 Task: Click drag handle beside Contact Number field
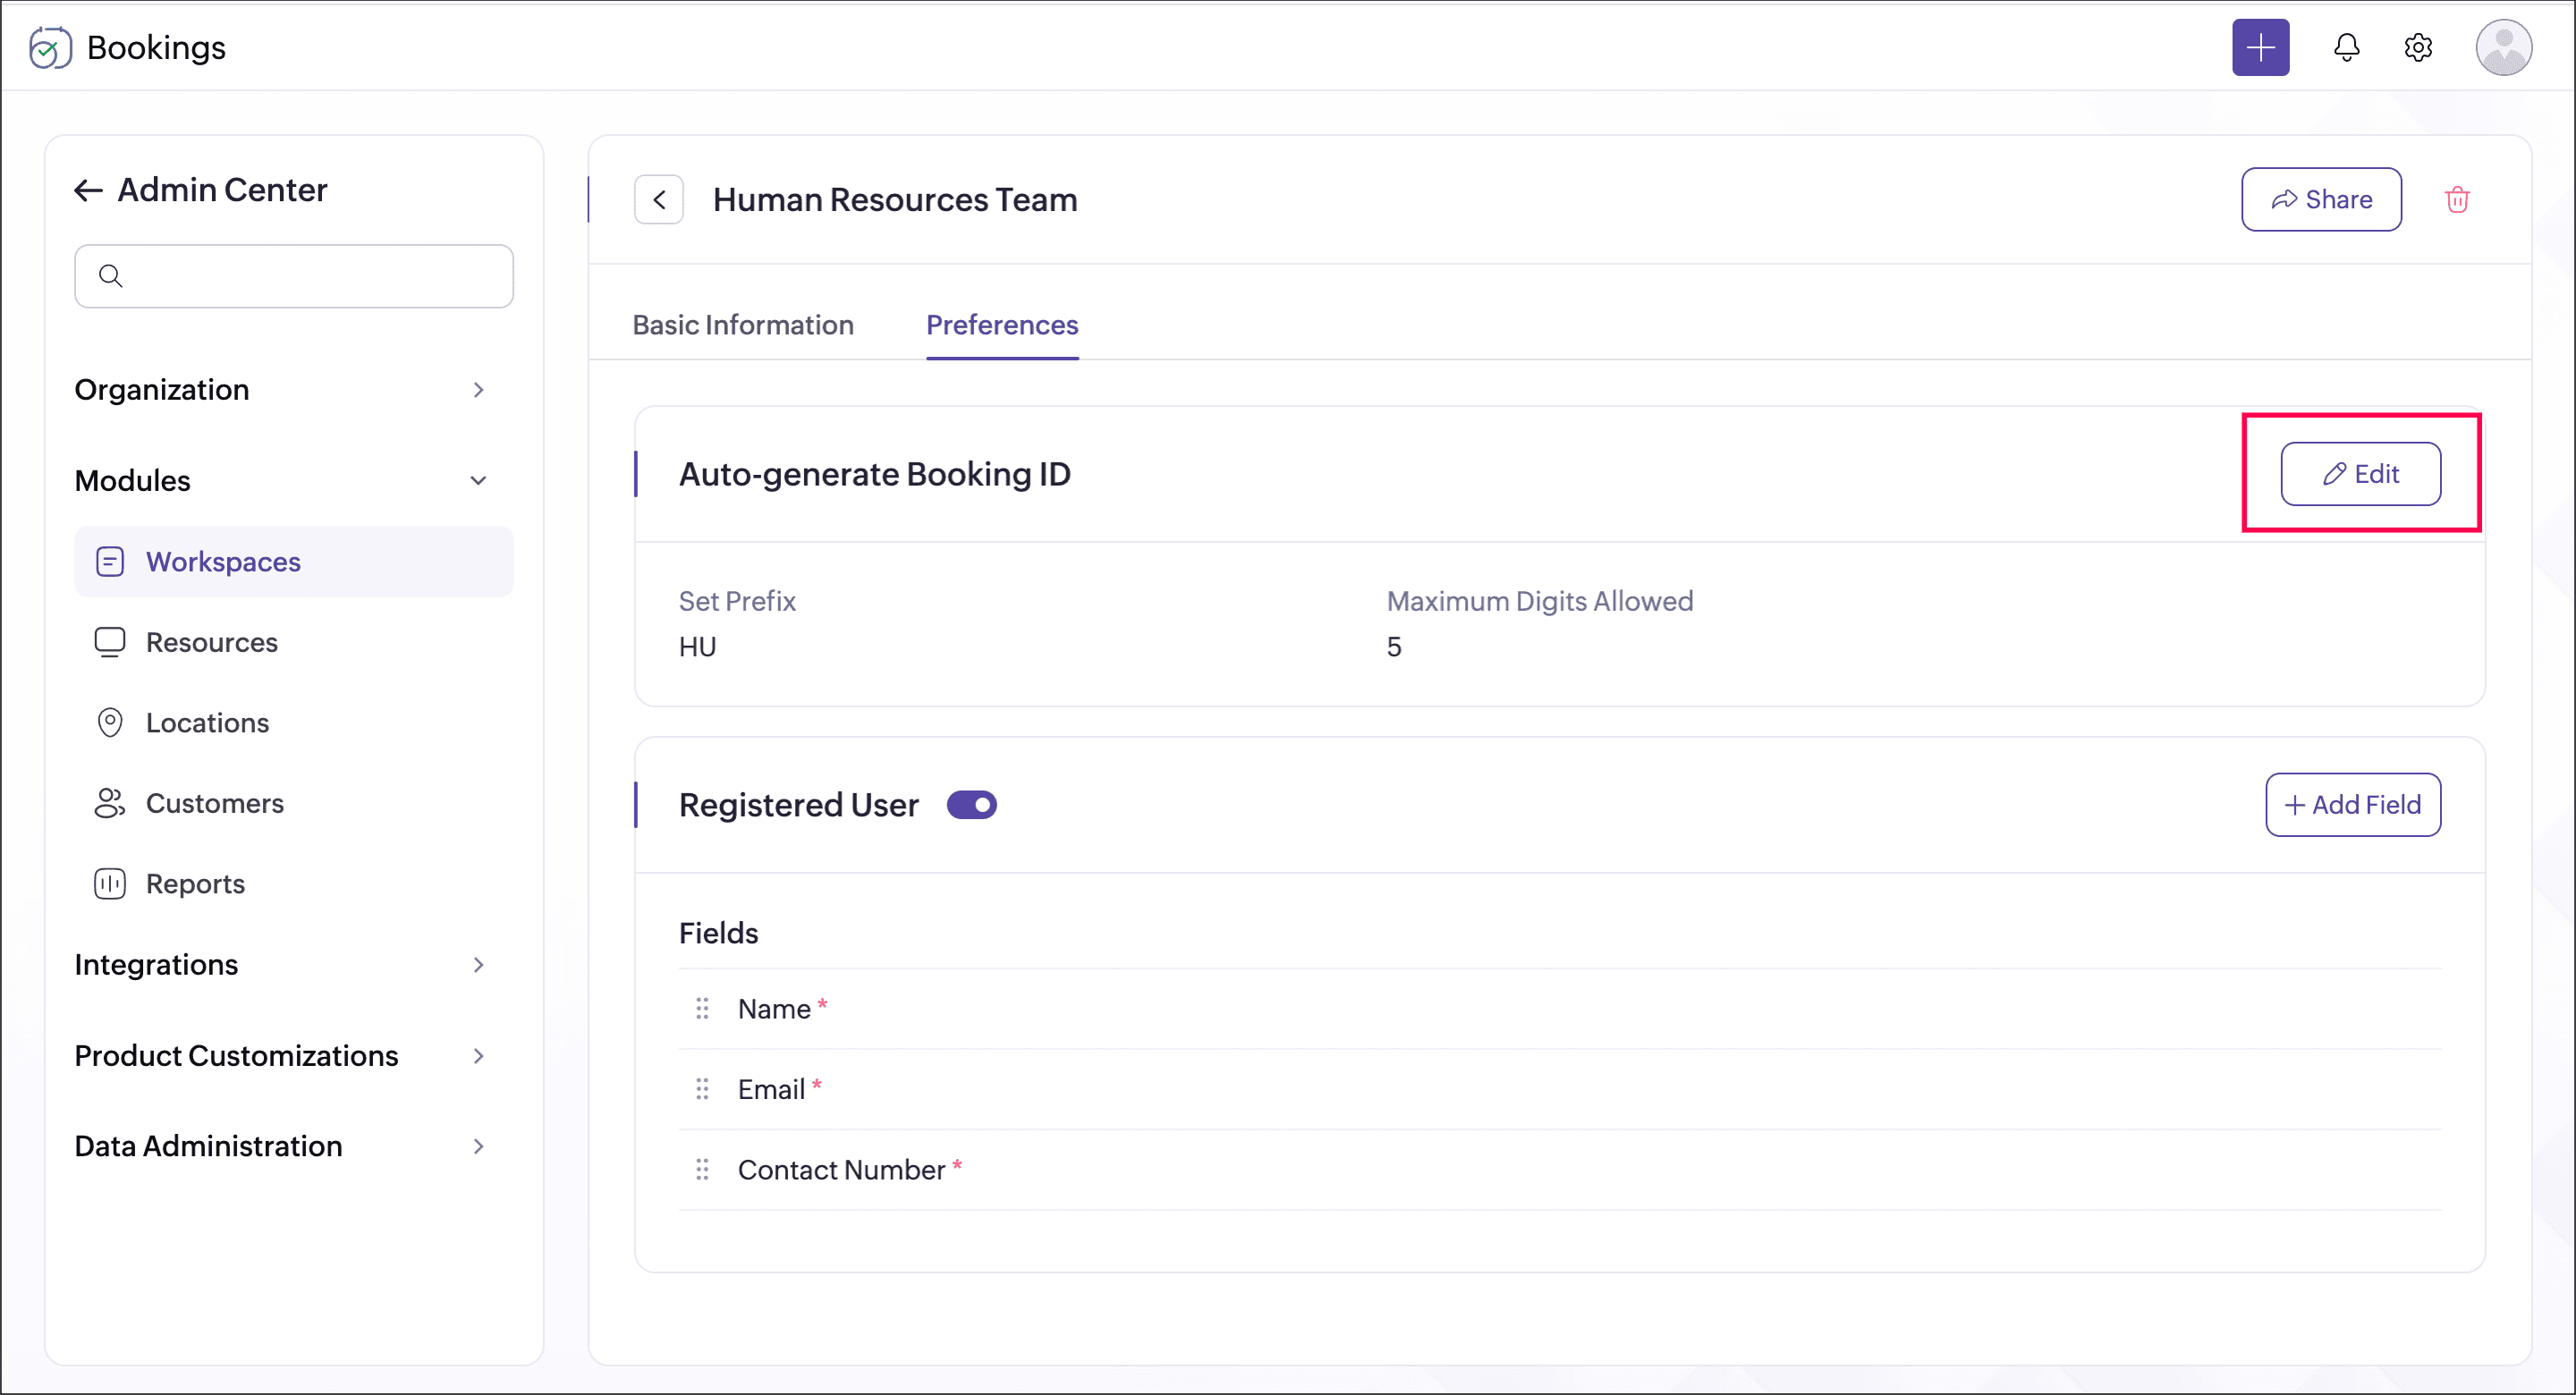(x=702, y=1169)
